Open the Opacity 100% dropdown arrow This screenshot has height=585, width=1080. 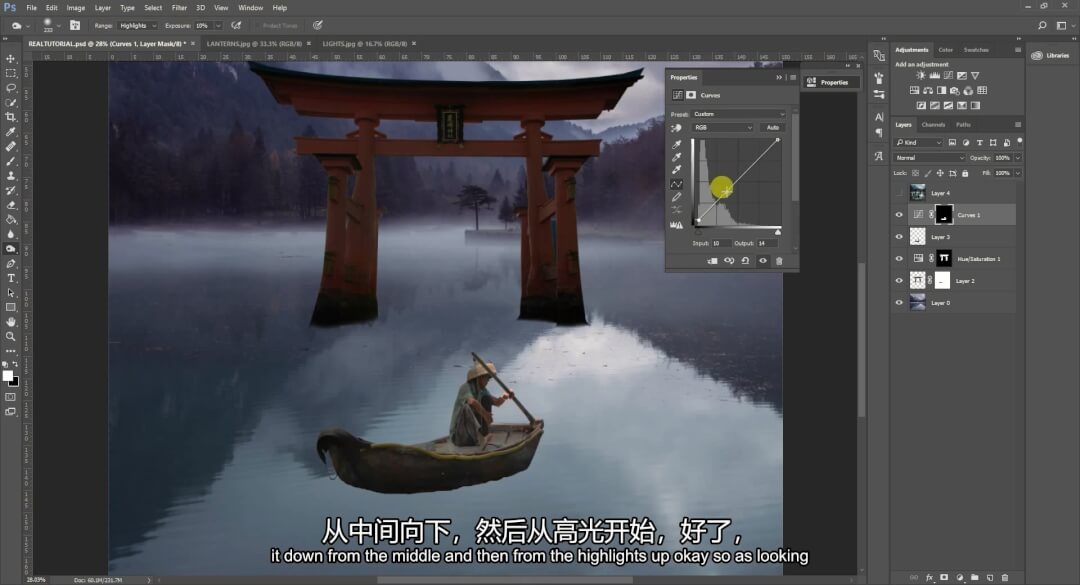(1018, 158)
